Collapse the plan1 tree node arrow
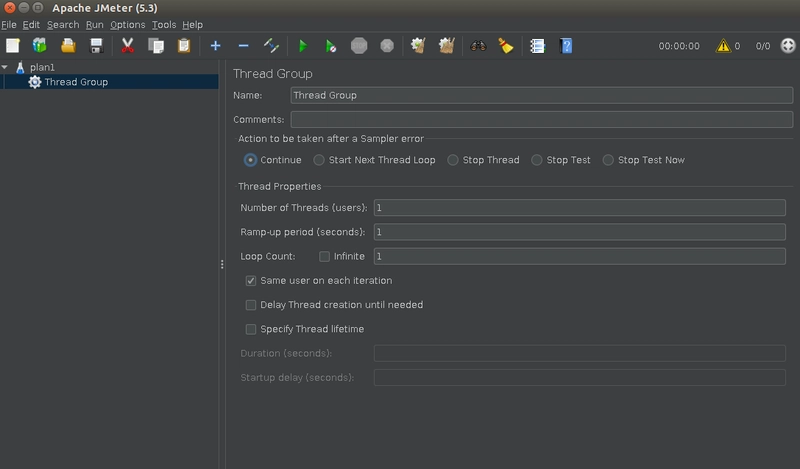800x469 pixels. coord(5,67)
